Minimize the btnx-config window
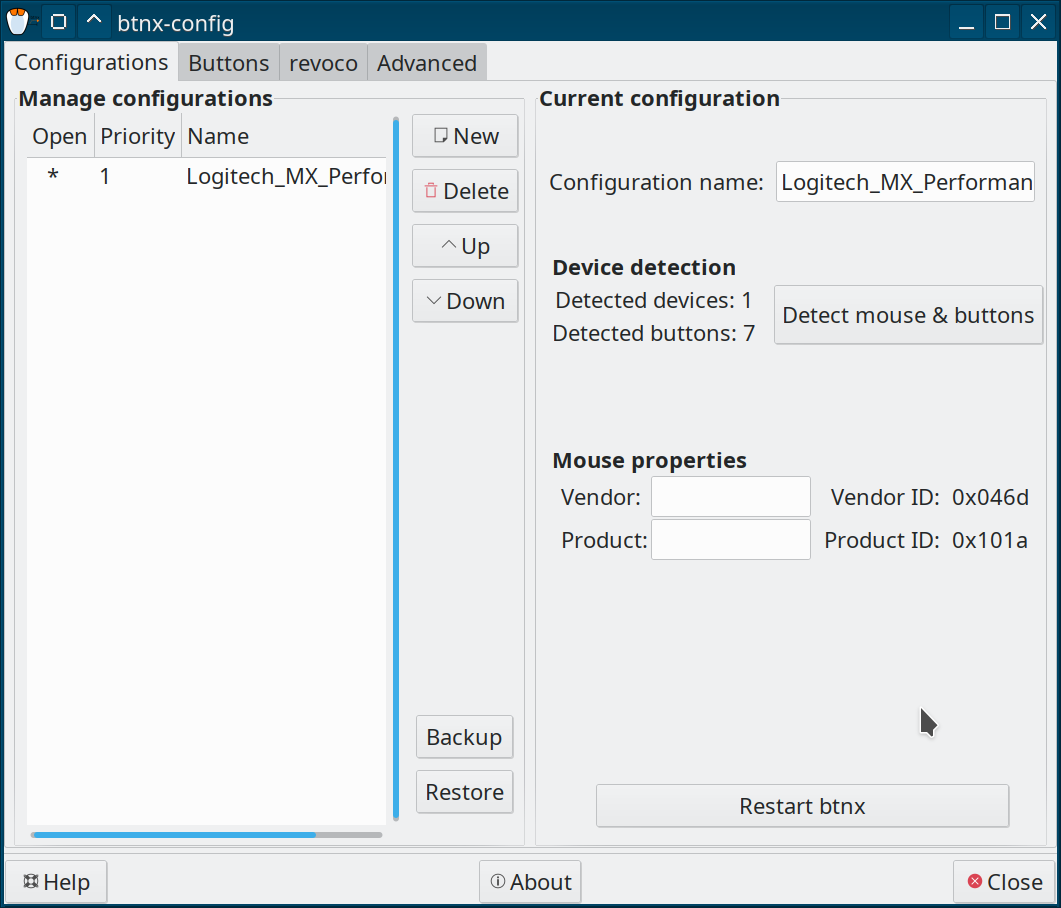Screen dimensions: 1061x908 coord(966,22)
